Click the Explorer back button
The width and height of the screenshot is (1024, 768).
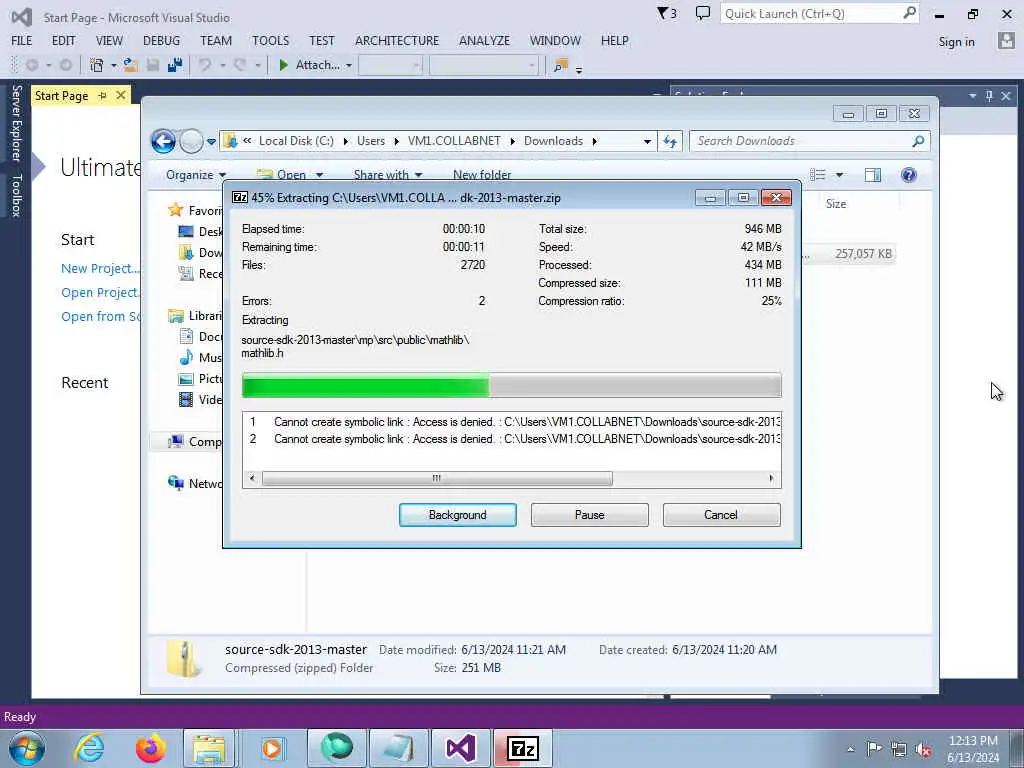point(163,141)
